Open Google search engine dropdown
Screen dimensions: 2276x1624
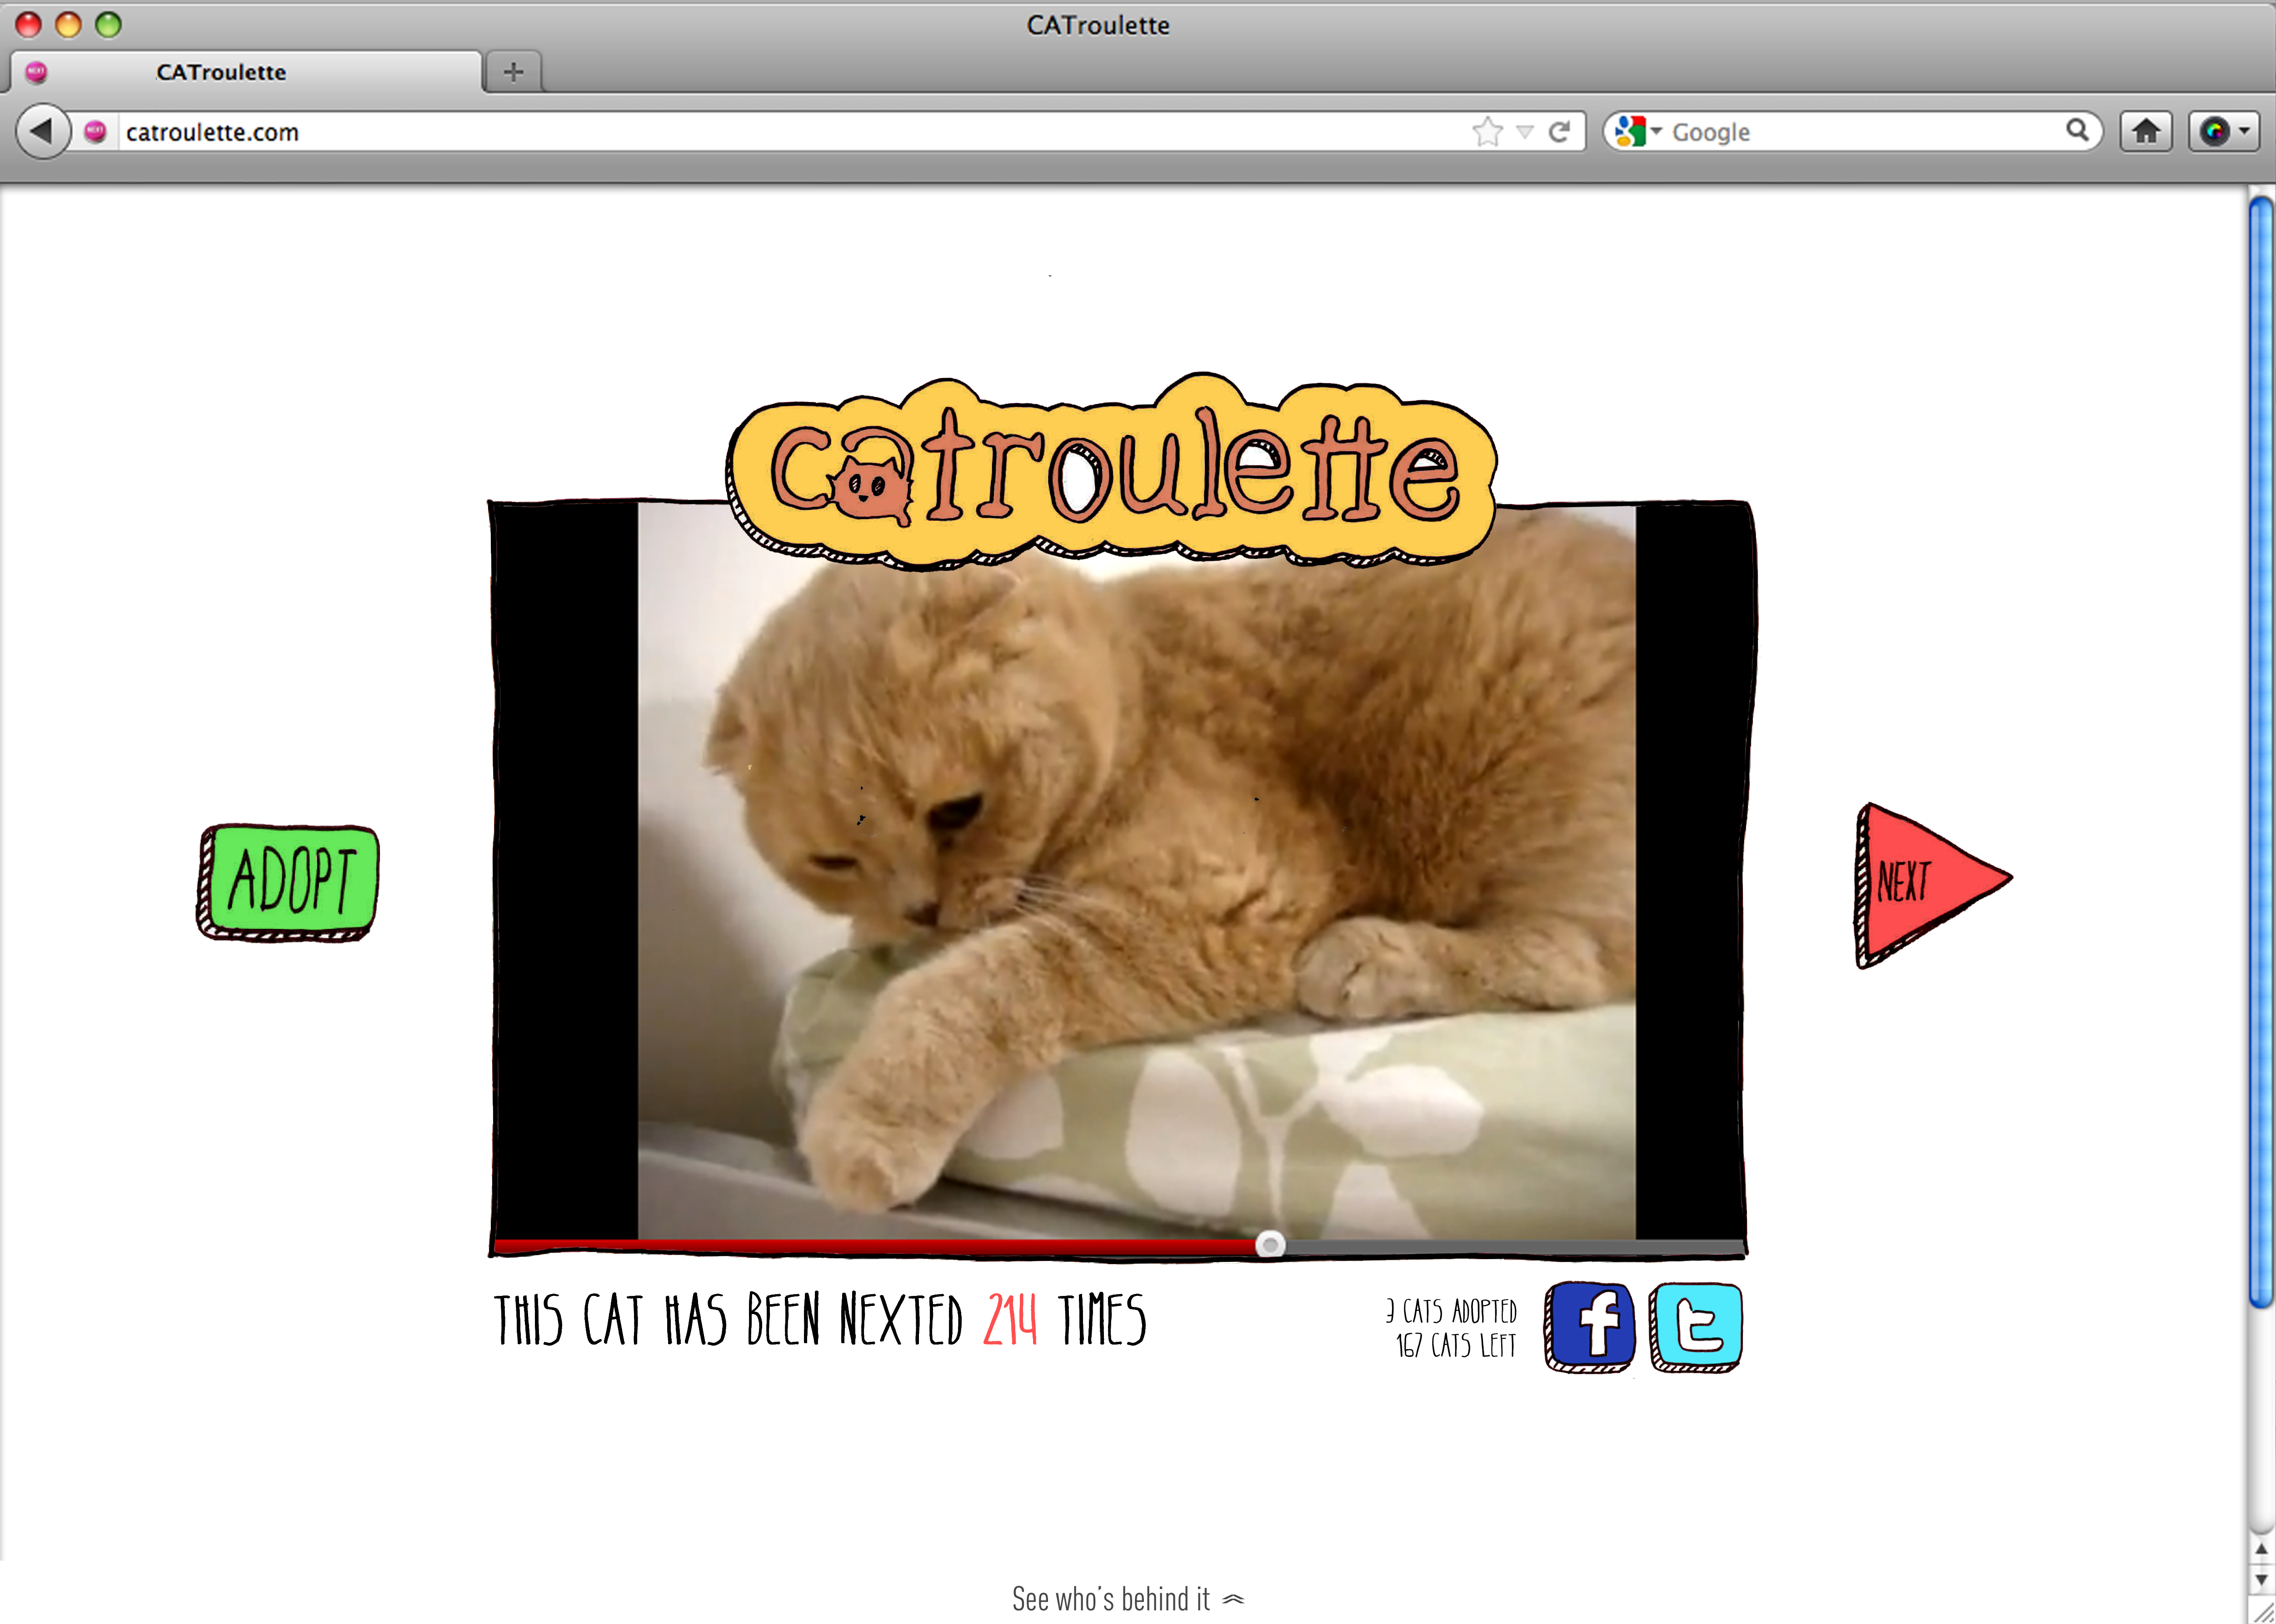1638,131
